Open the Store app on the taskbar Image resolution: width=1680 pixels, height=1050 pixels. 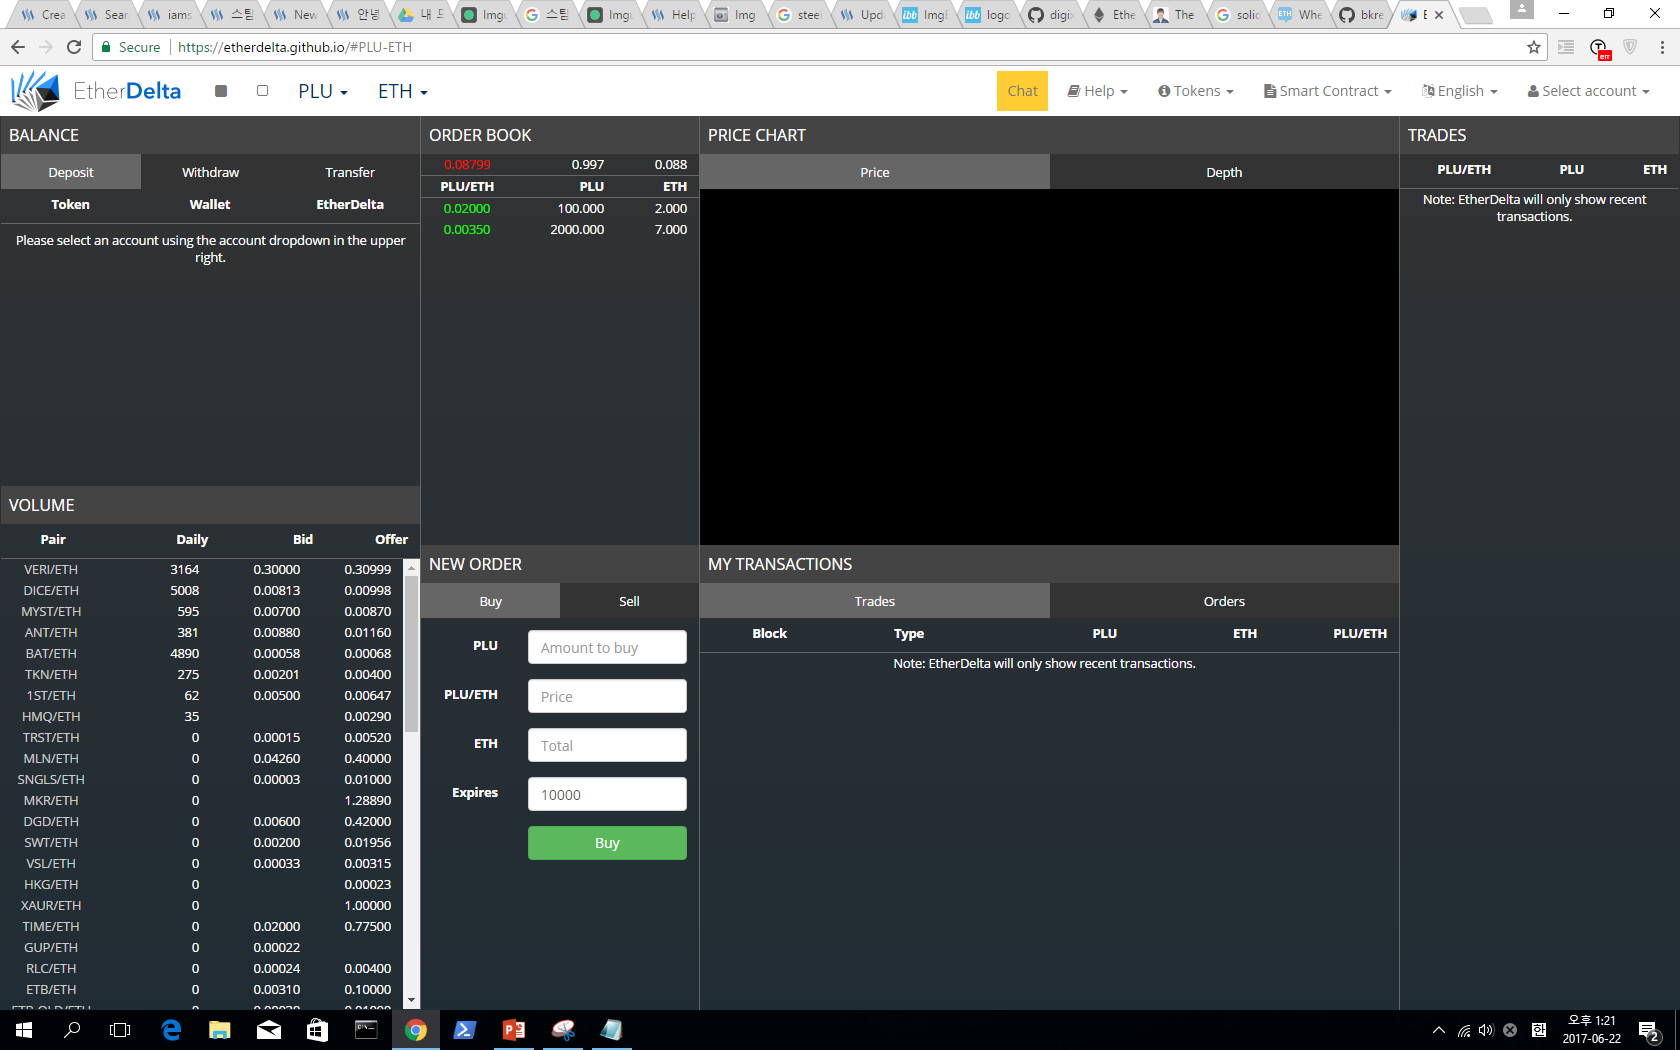pos(318,1030)
